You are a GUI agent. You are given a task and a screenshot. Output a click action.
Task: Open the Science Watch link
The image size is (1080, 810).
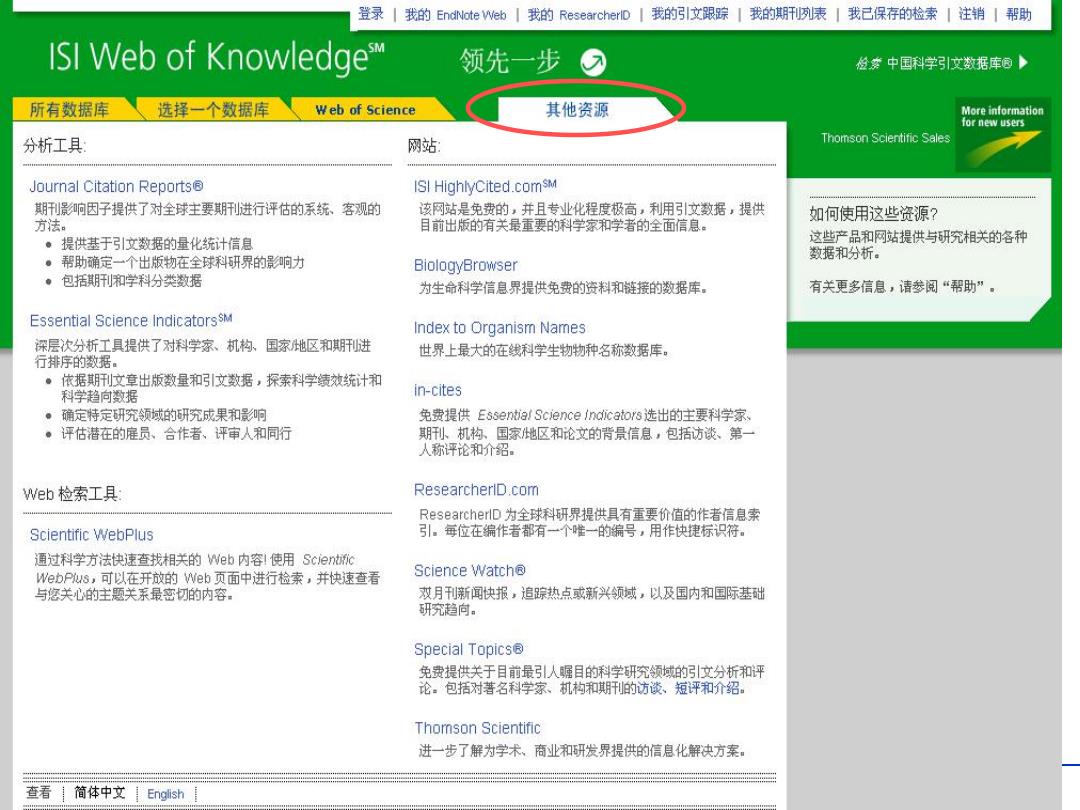[x=470, y=570]
